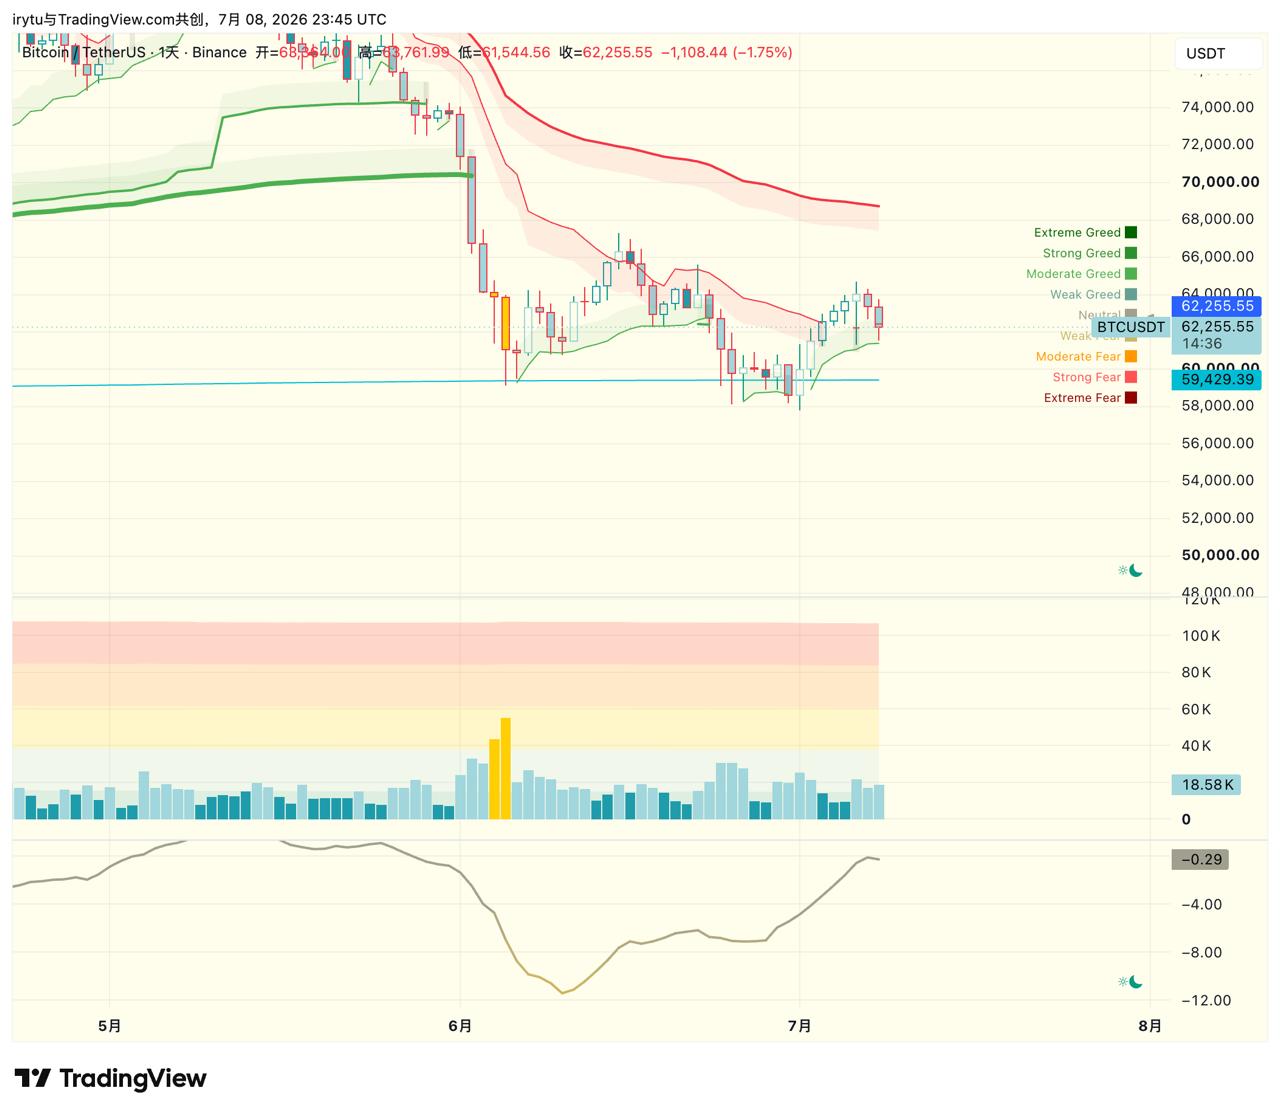Screen dimensions: 1280x1115
Task: Click the Strong Greed green square
Action: pos(1131,253)
